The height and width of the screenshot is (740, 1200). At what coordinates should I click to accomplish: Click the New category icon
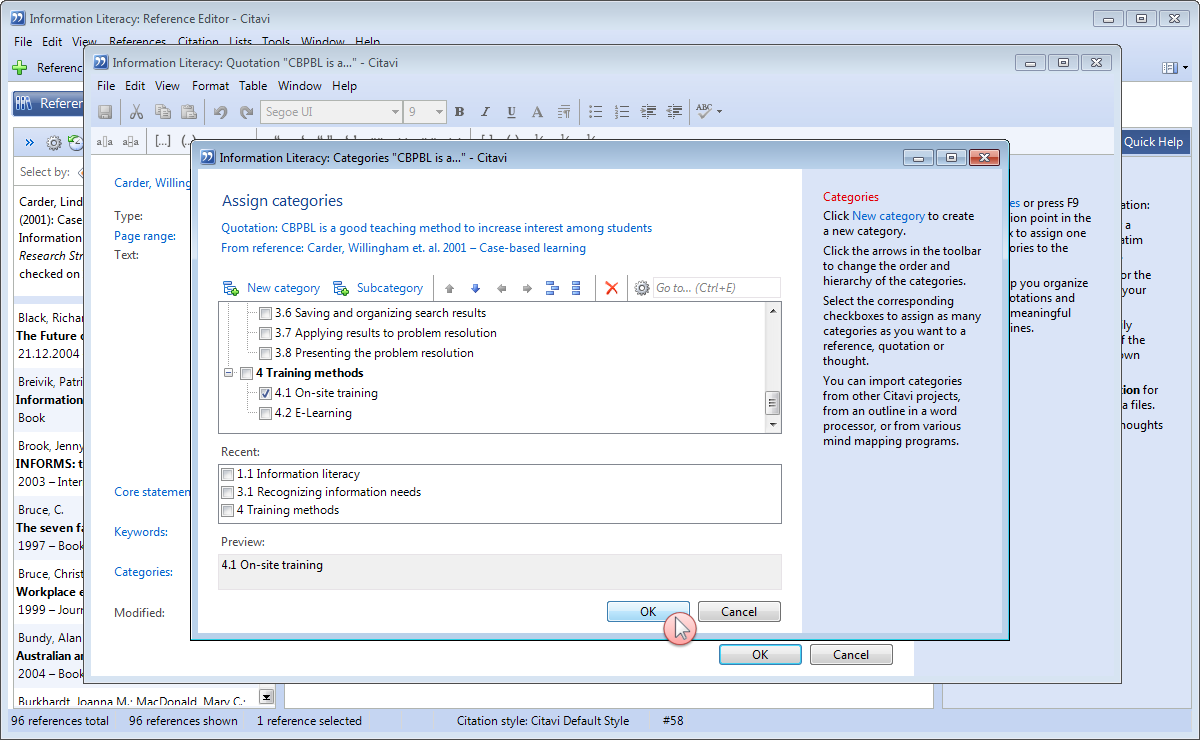231,288
